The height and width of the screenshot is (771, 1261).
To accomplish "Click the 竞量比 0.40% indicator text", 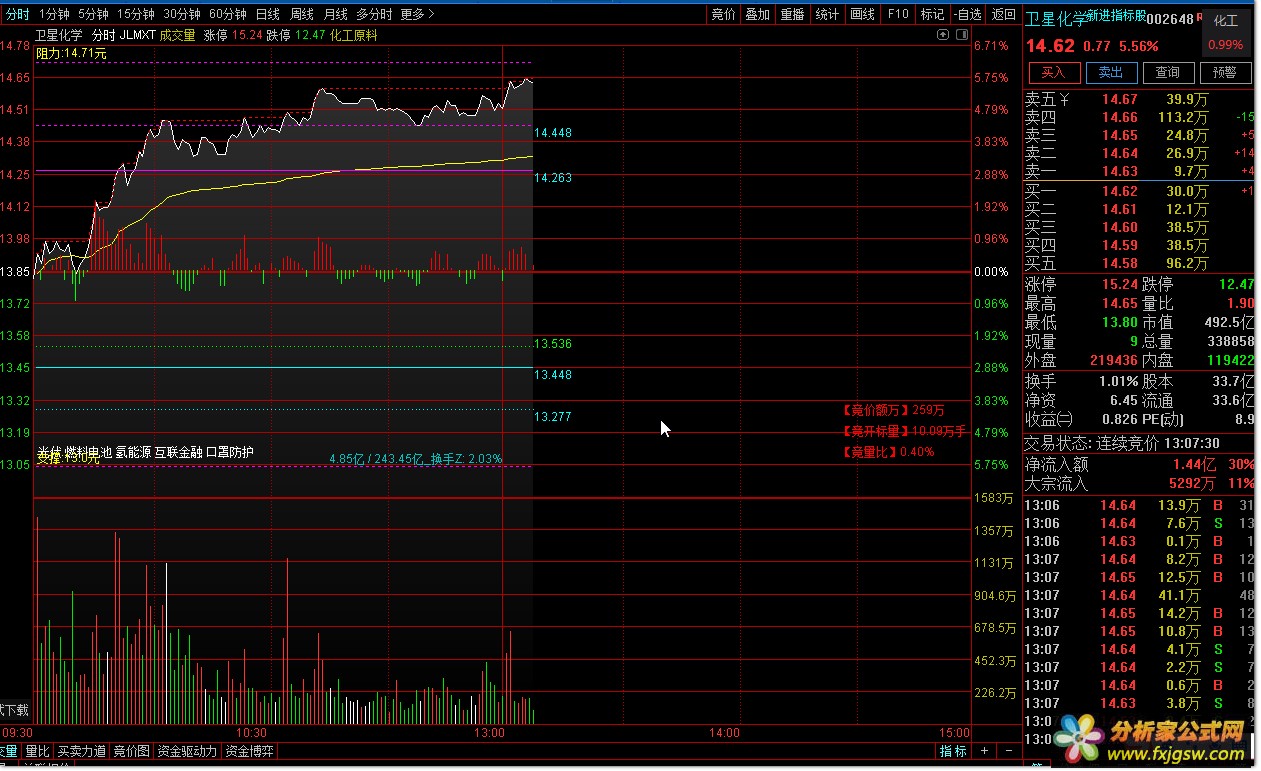I will pos(888,452).
